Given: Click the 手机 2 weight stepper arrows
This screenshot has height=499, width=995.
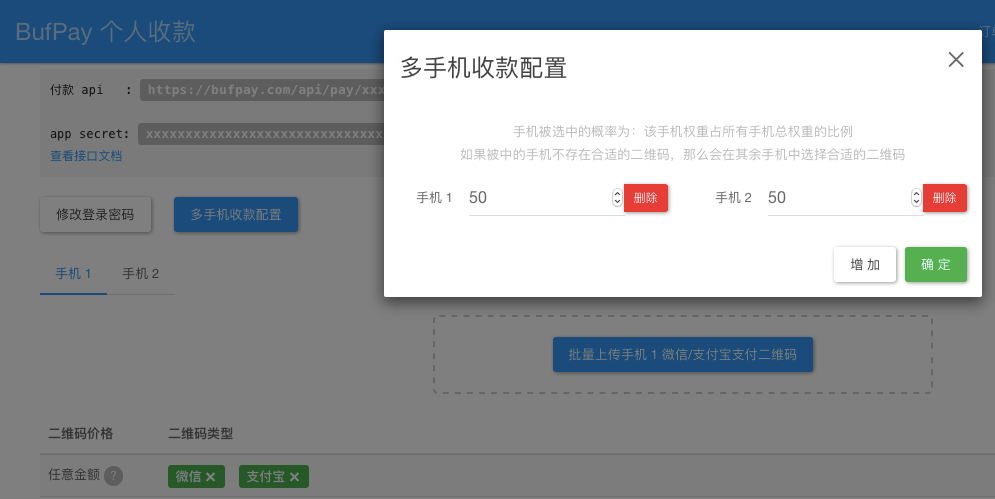Looking at the screenshot, I should click(x=916, y=198).
